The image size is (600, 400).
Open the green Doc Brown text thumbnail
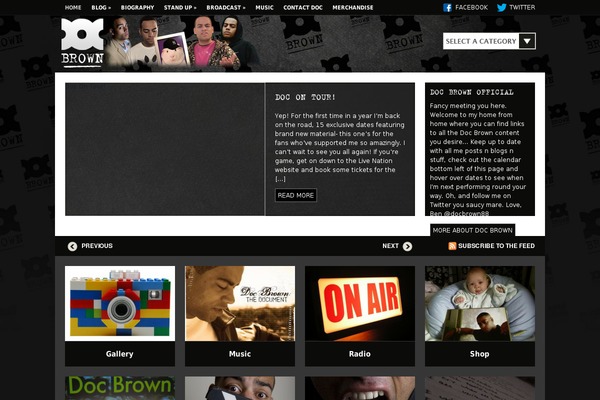click(120, 388)
